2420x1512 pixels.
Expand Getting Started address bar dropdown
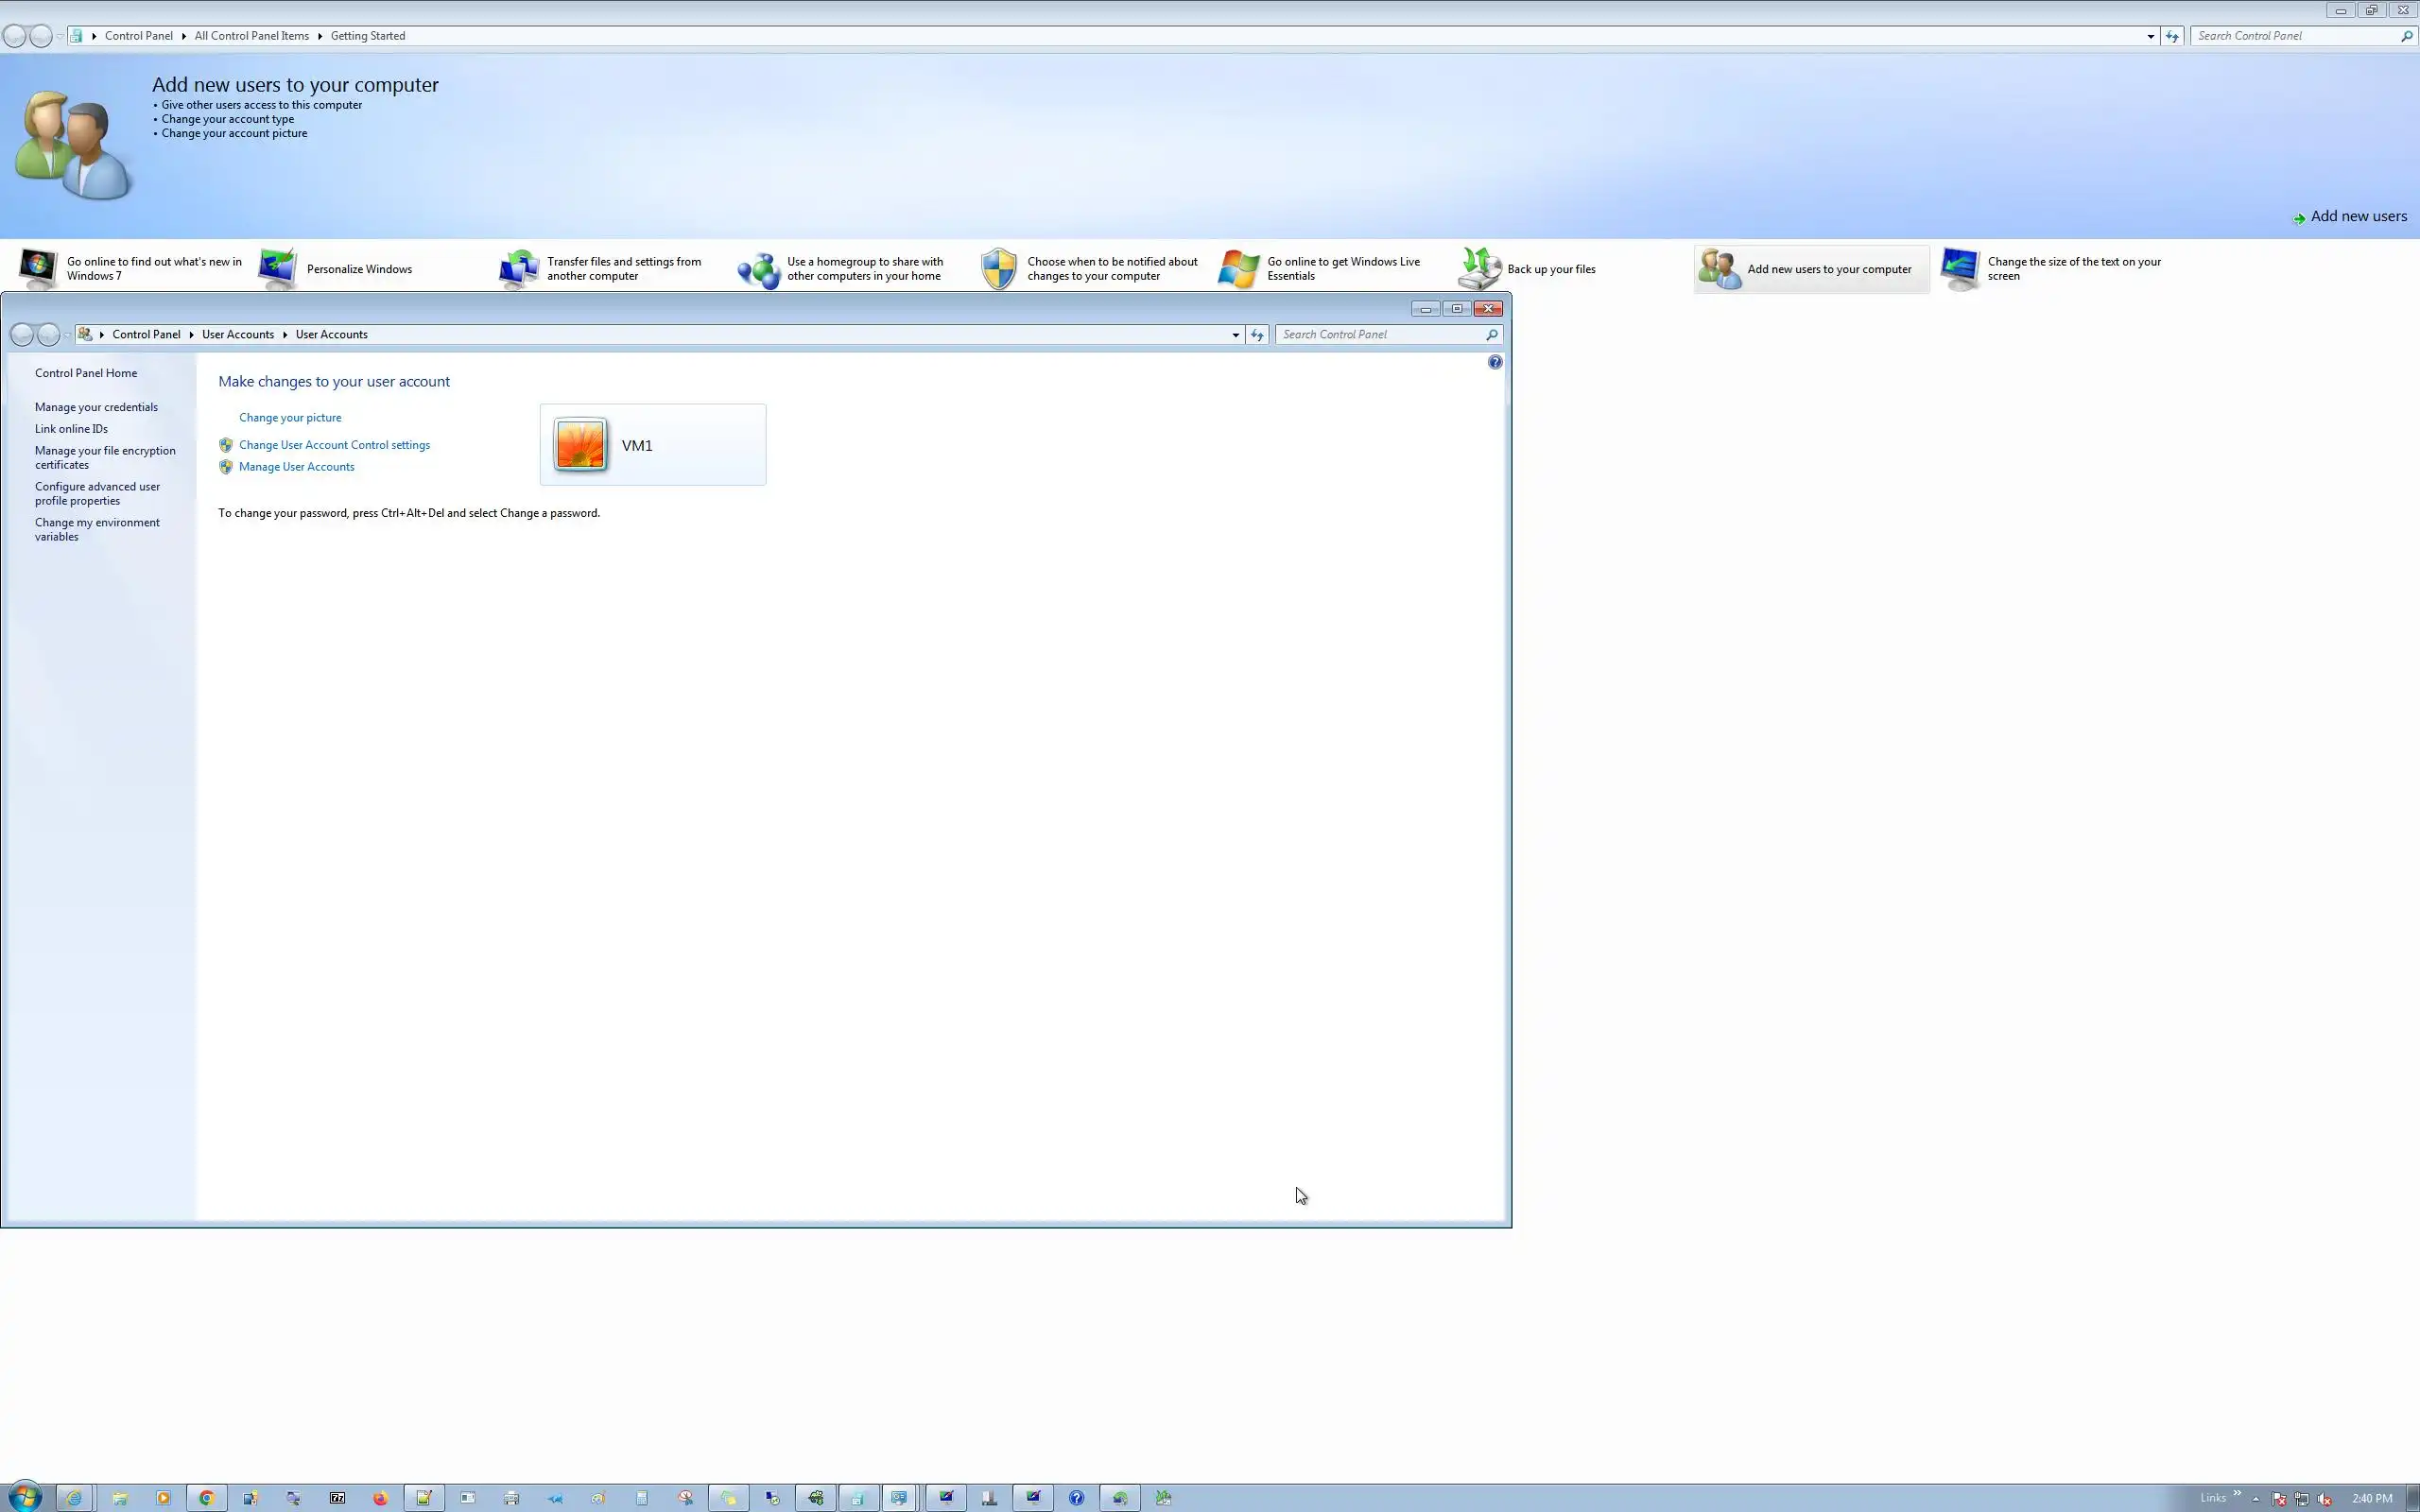[x=2150, y=36]
